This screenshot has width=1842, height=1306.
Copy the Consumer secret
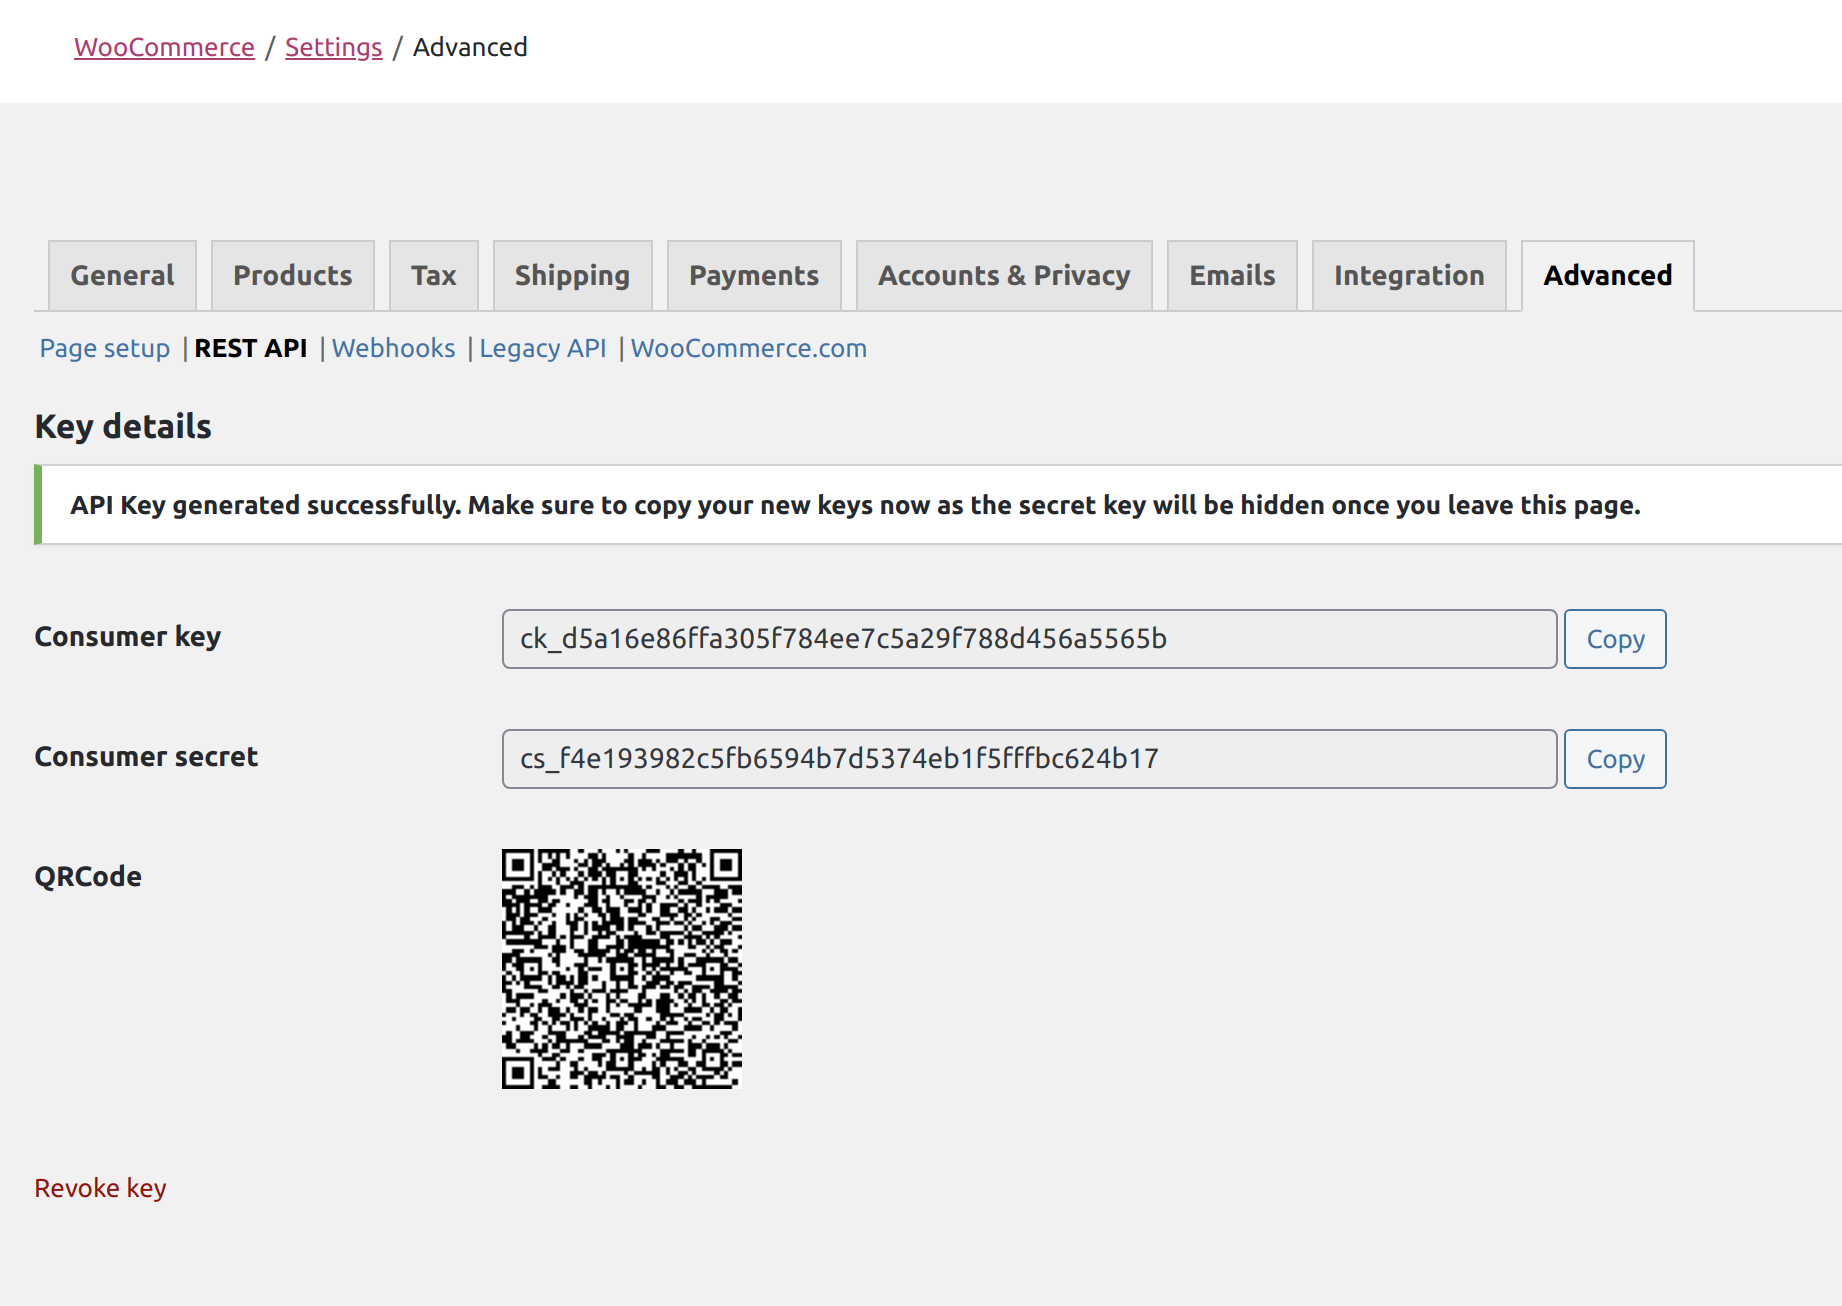(1615, 759)
